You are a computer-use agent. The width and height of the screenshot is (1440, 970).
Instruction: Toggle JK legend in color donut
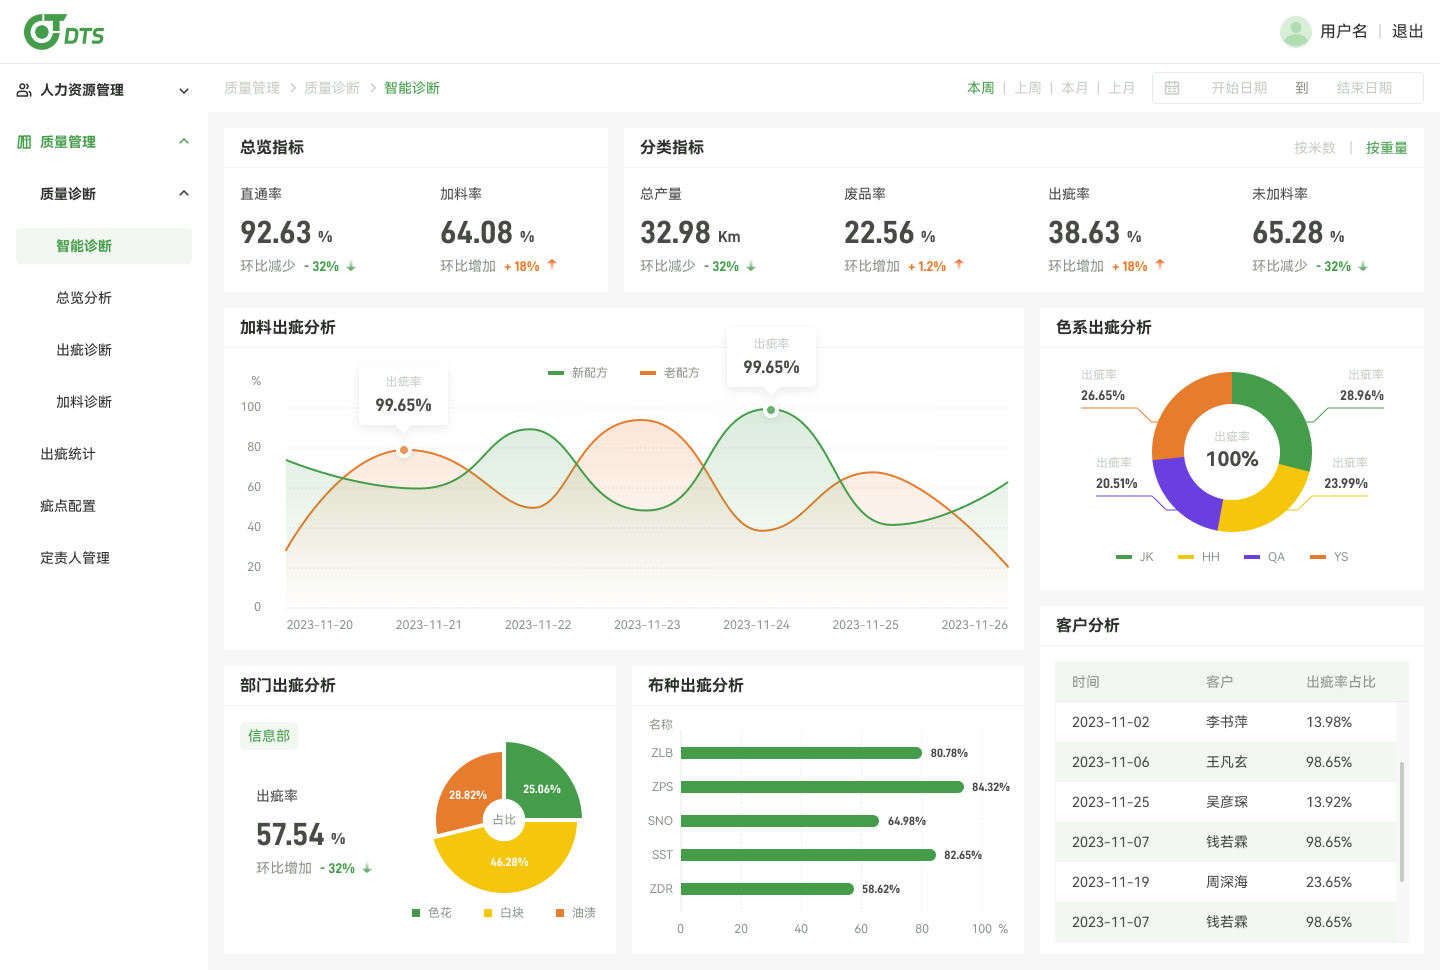pyautogui.click(x=1135, y=557)
